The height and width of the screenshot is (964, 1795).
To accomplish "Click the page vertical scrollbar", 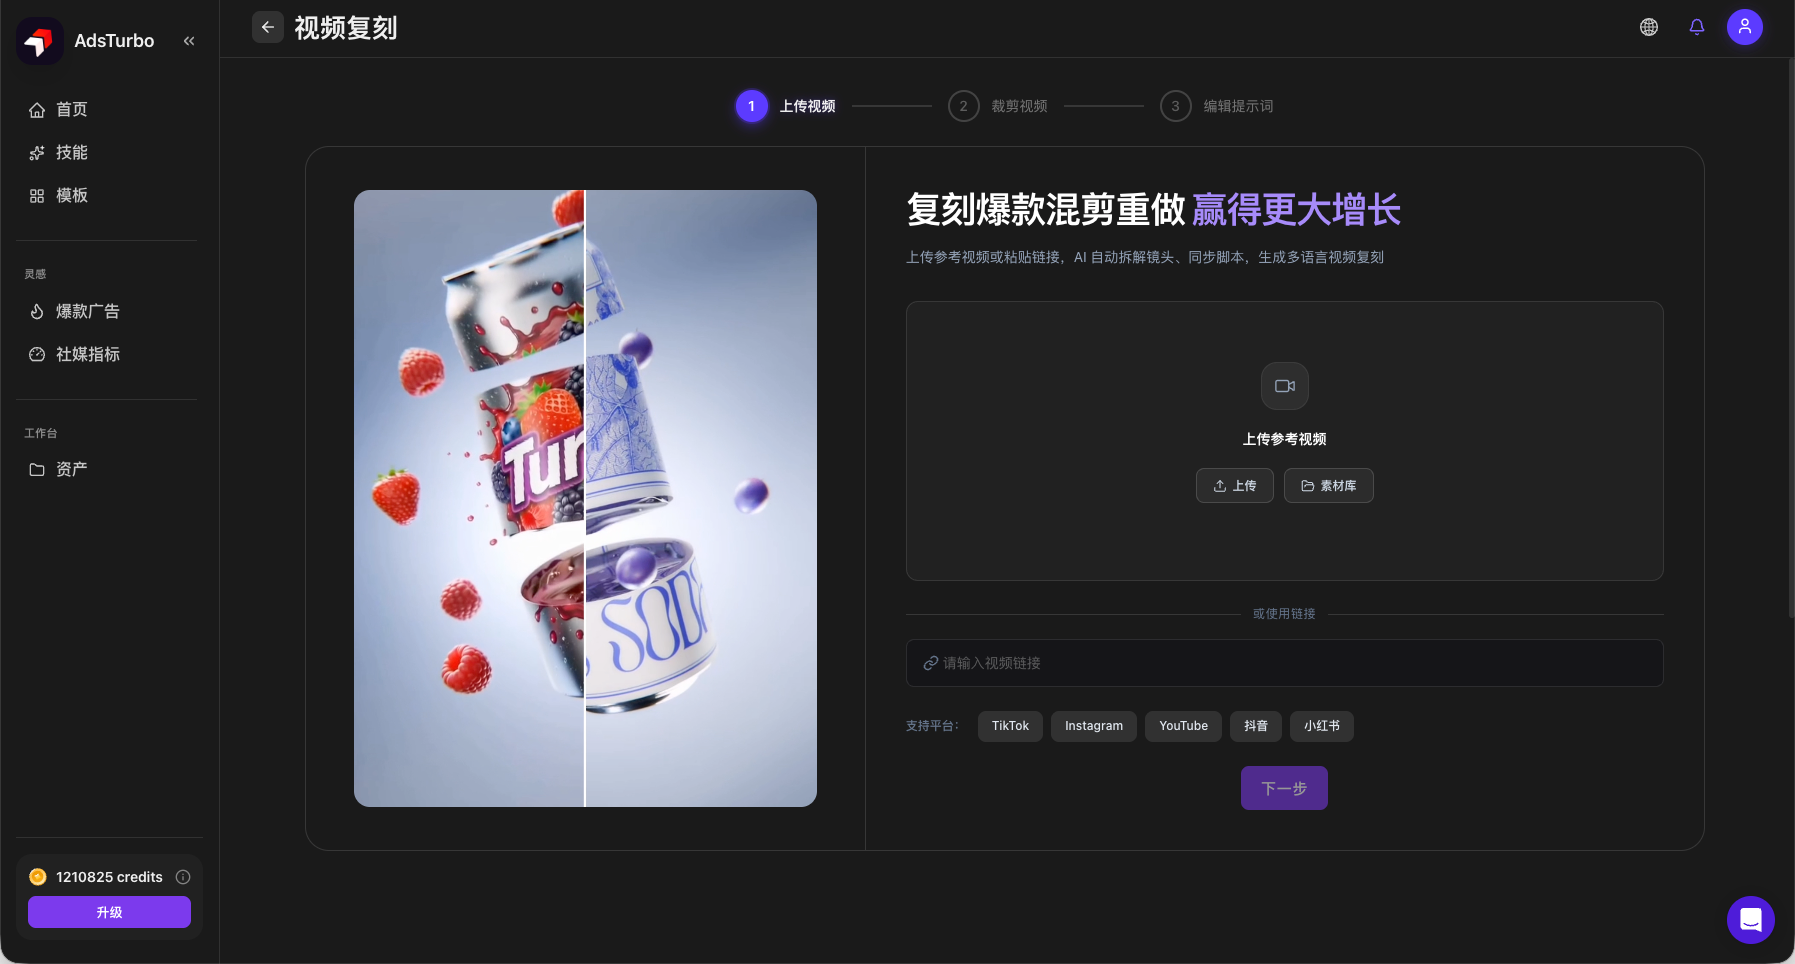I will [1791, 338].
